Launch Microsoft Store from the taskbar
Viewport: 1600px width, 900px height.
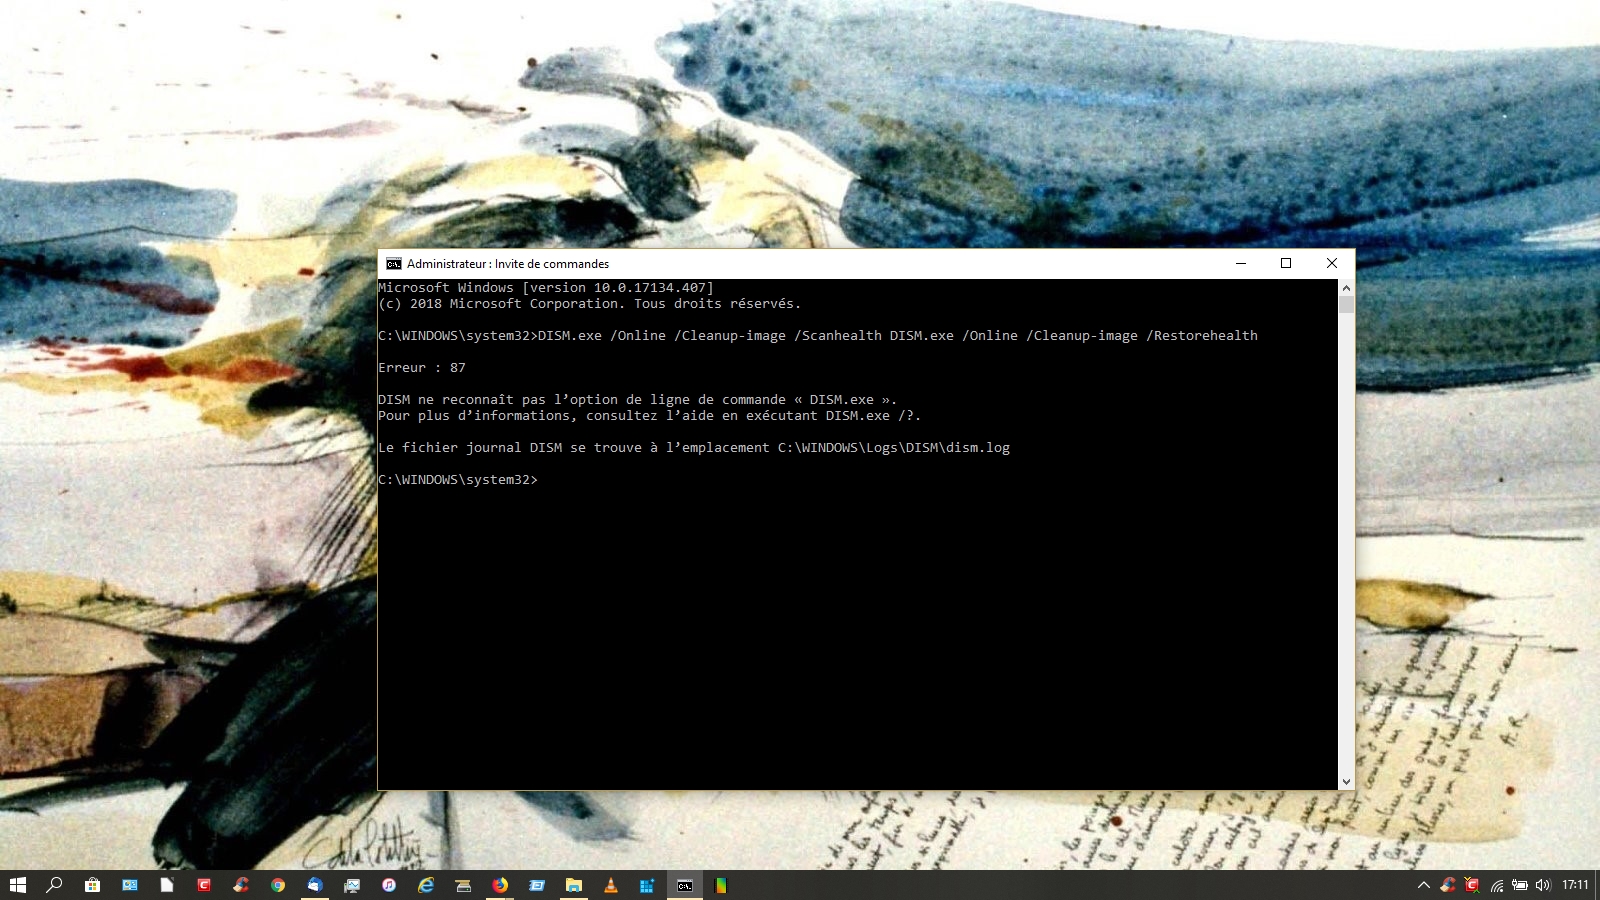[x=92, y=885]
